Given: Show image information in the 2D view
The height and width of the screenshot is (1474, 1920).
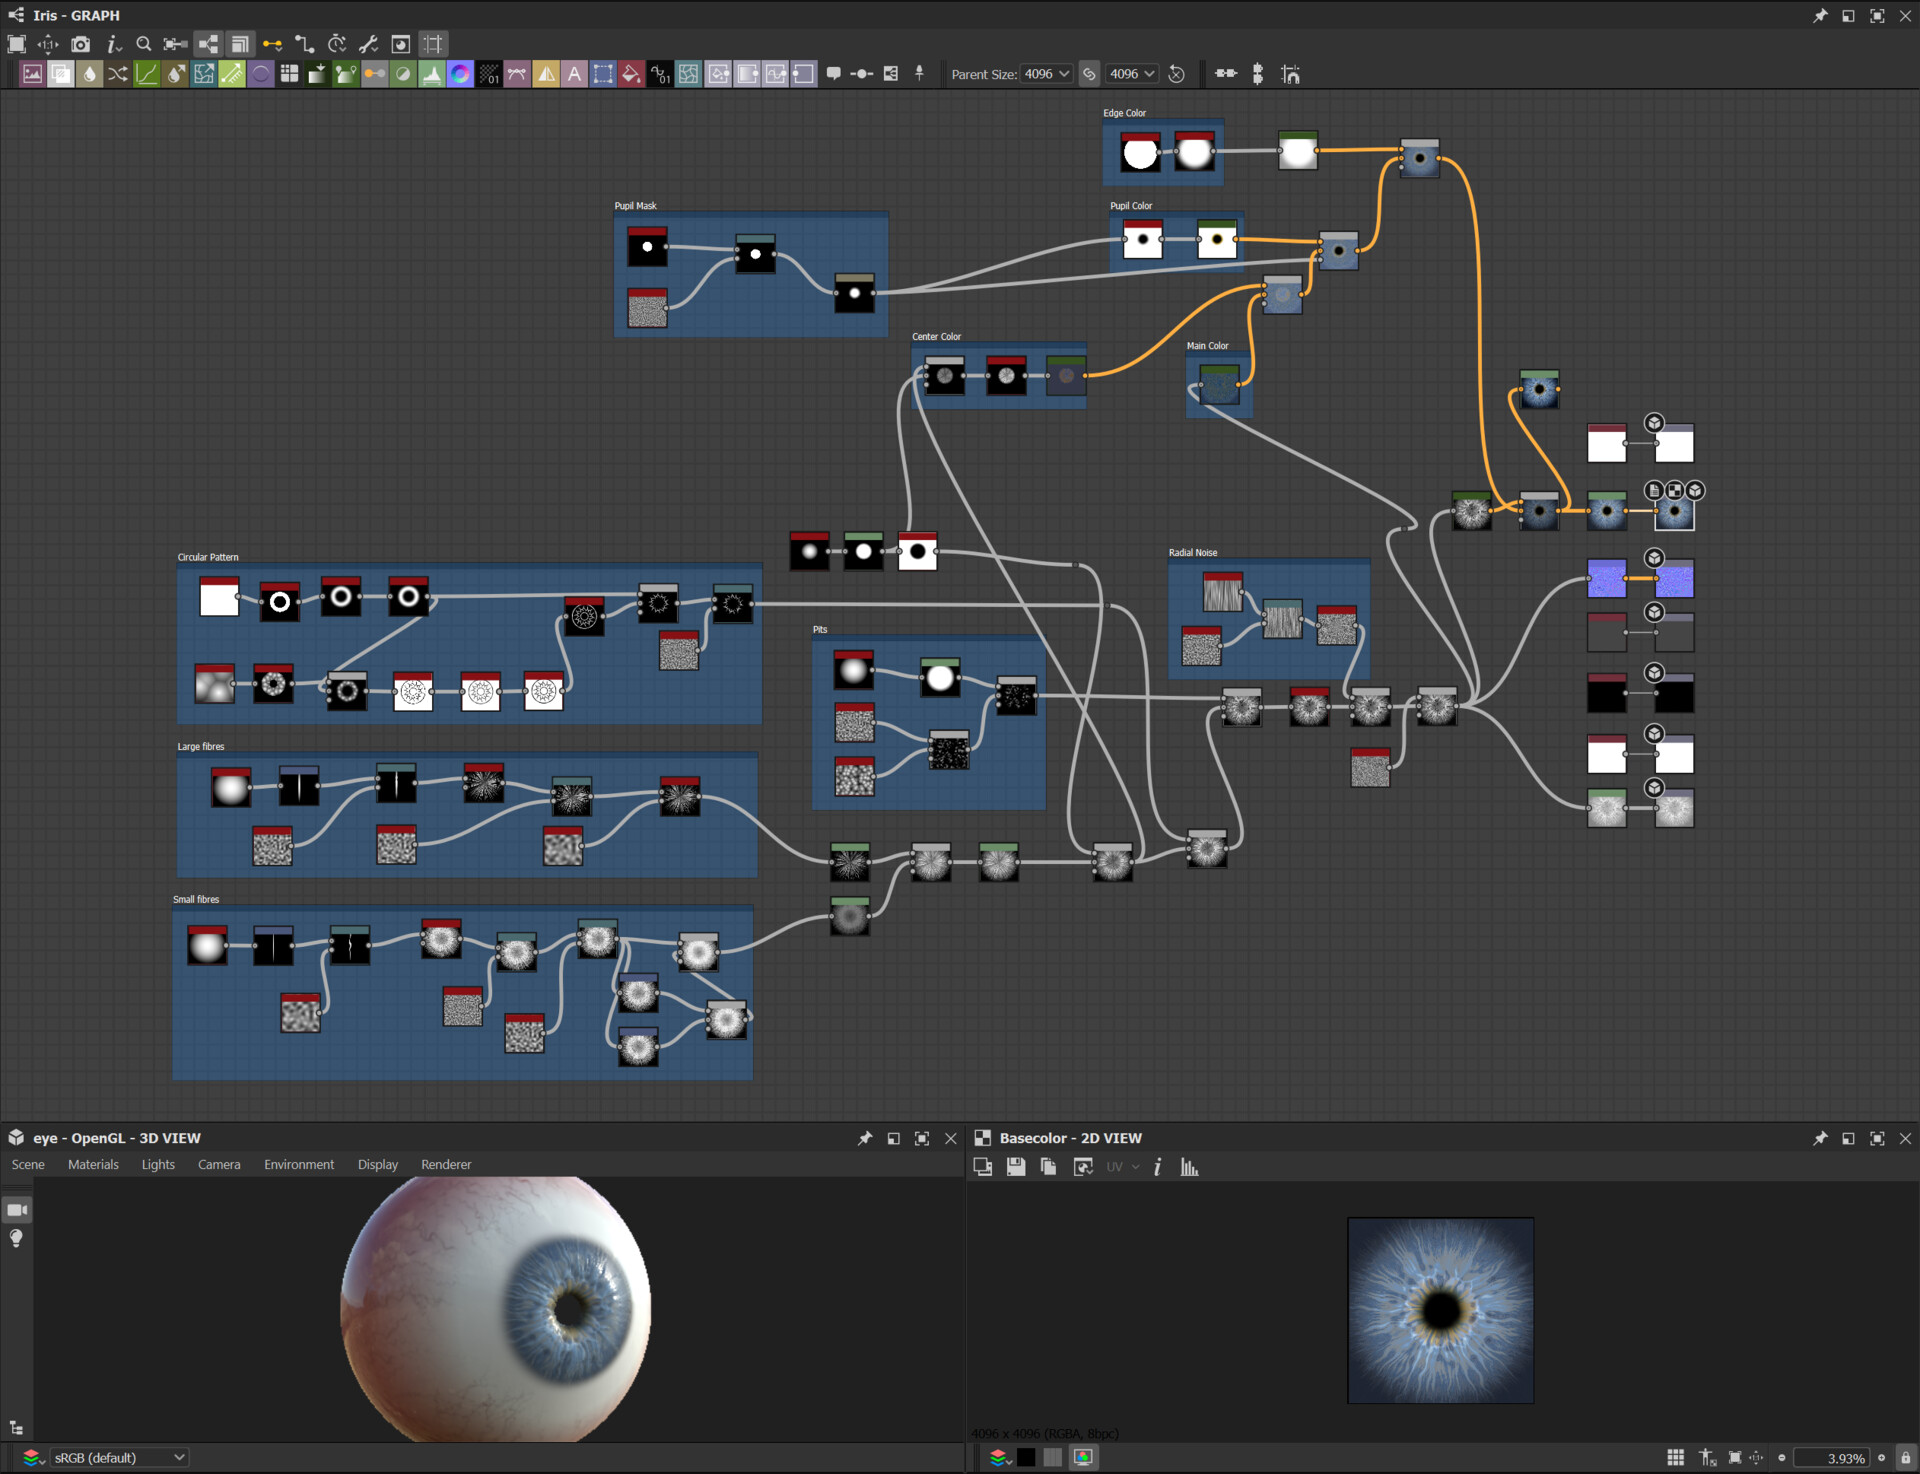Looking at the screenshot, I should tap(1158, 1166).
